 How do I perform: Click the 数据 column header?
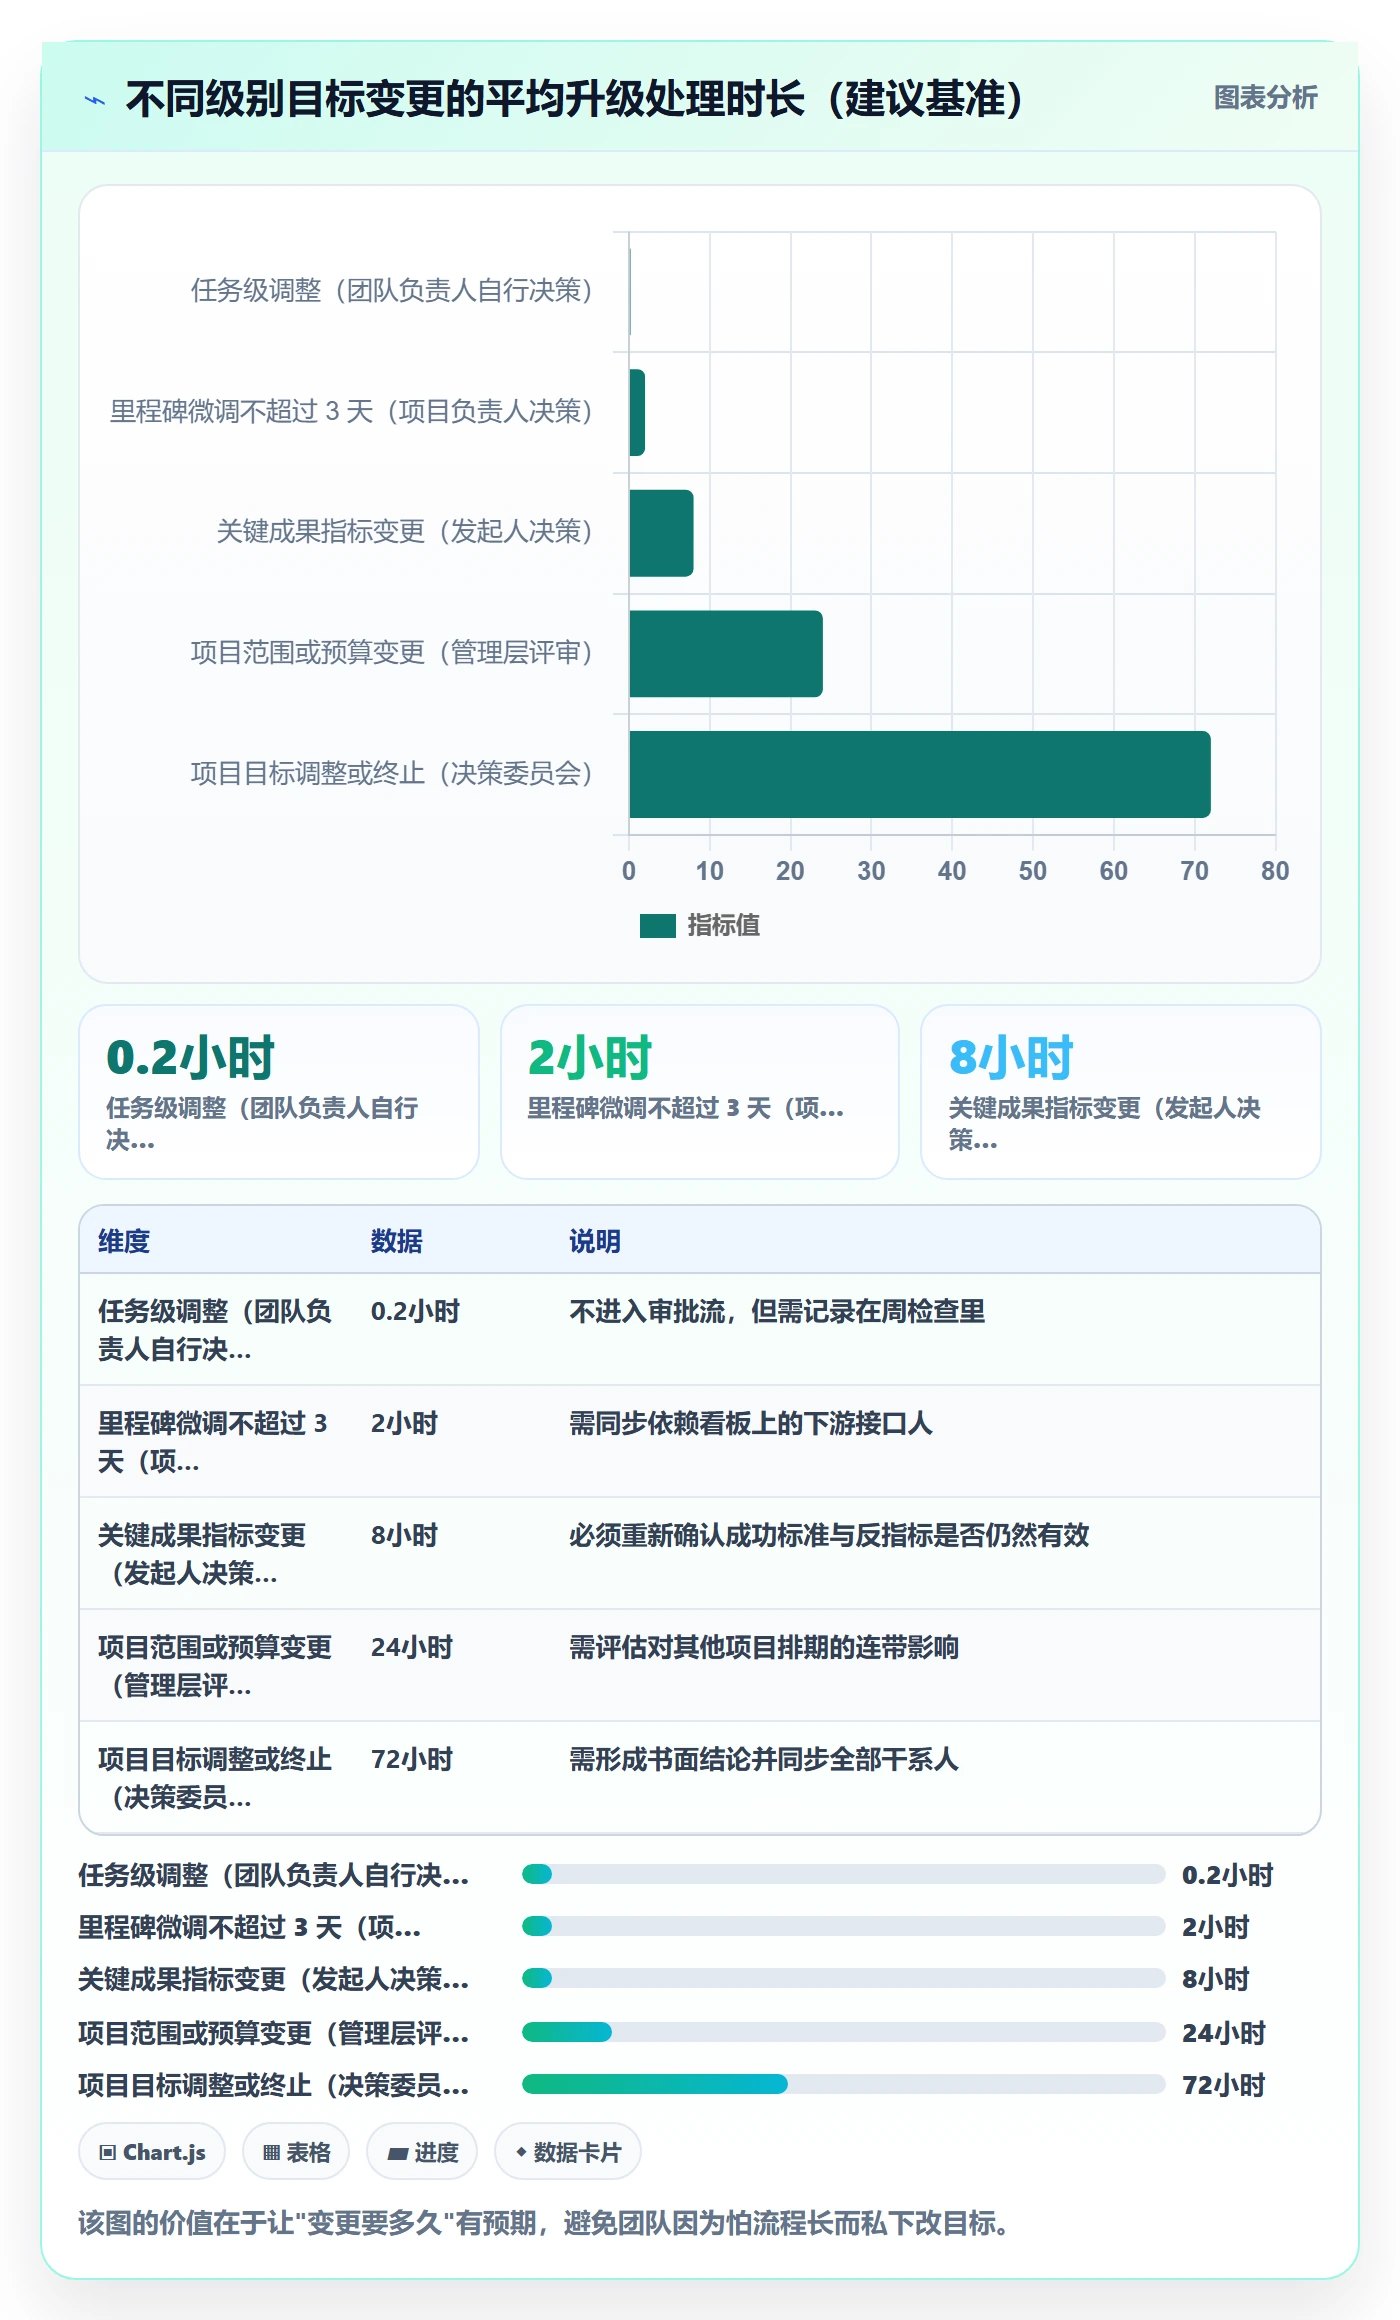[x=396, y=1241]
